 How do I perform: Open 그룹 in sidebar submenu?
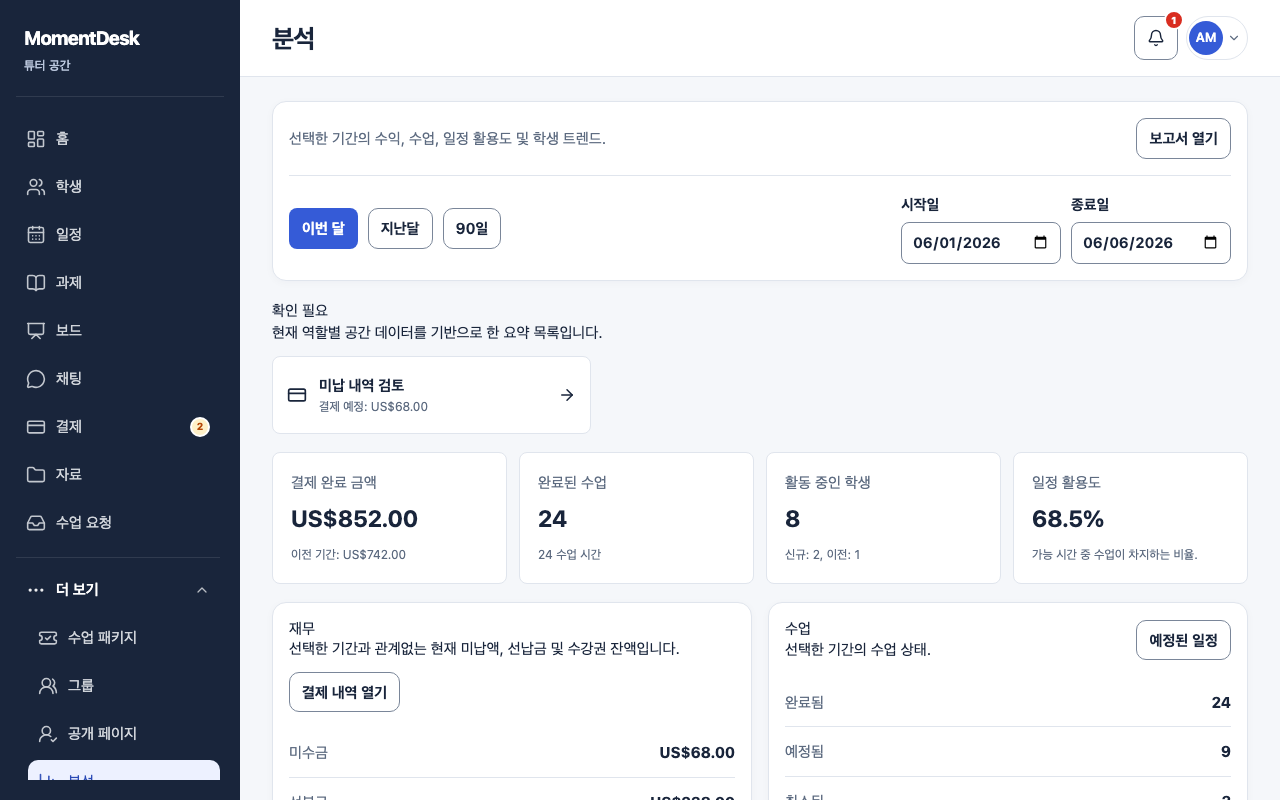tap(124, 686)
